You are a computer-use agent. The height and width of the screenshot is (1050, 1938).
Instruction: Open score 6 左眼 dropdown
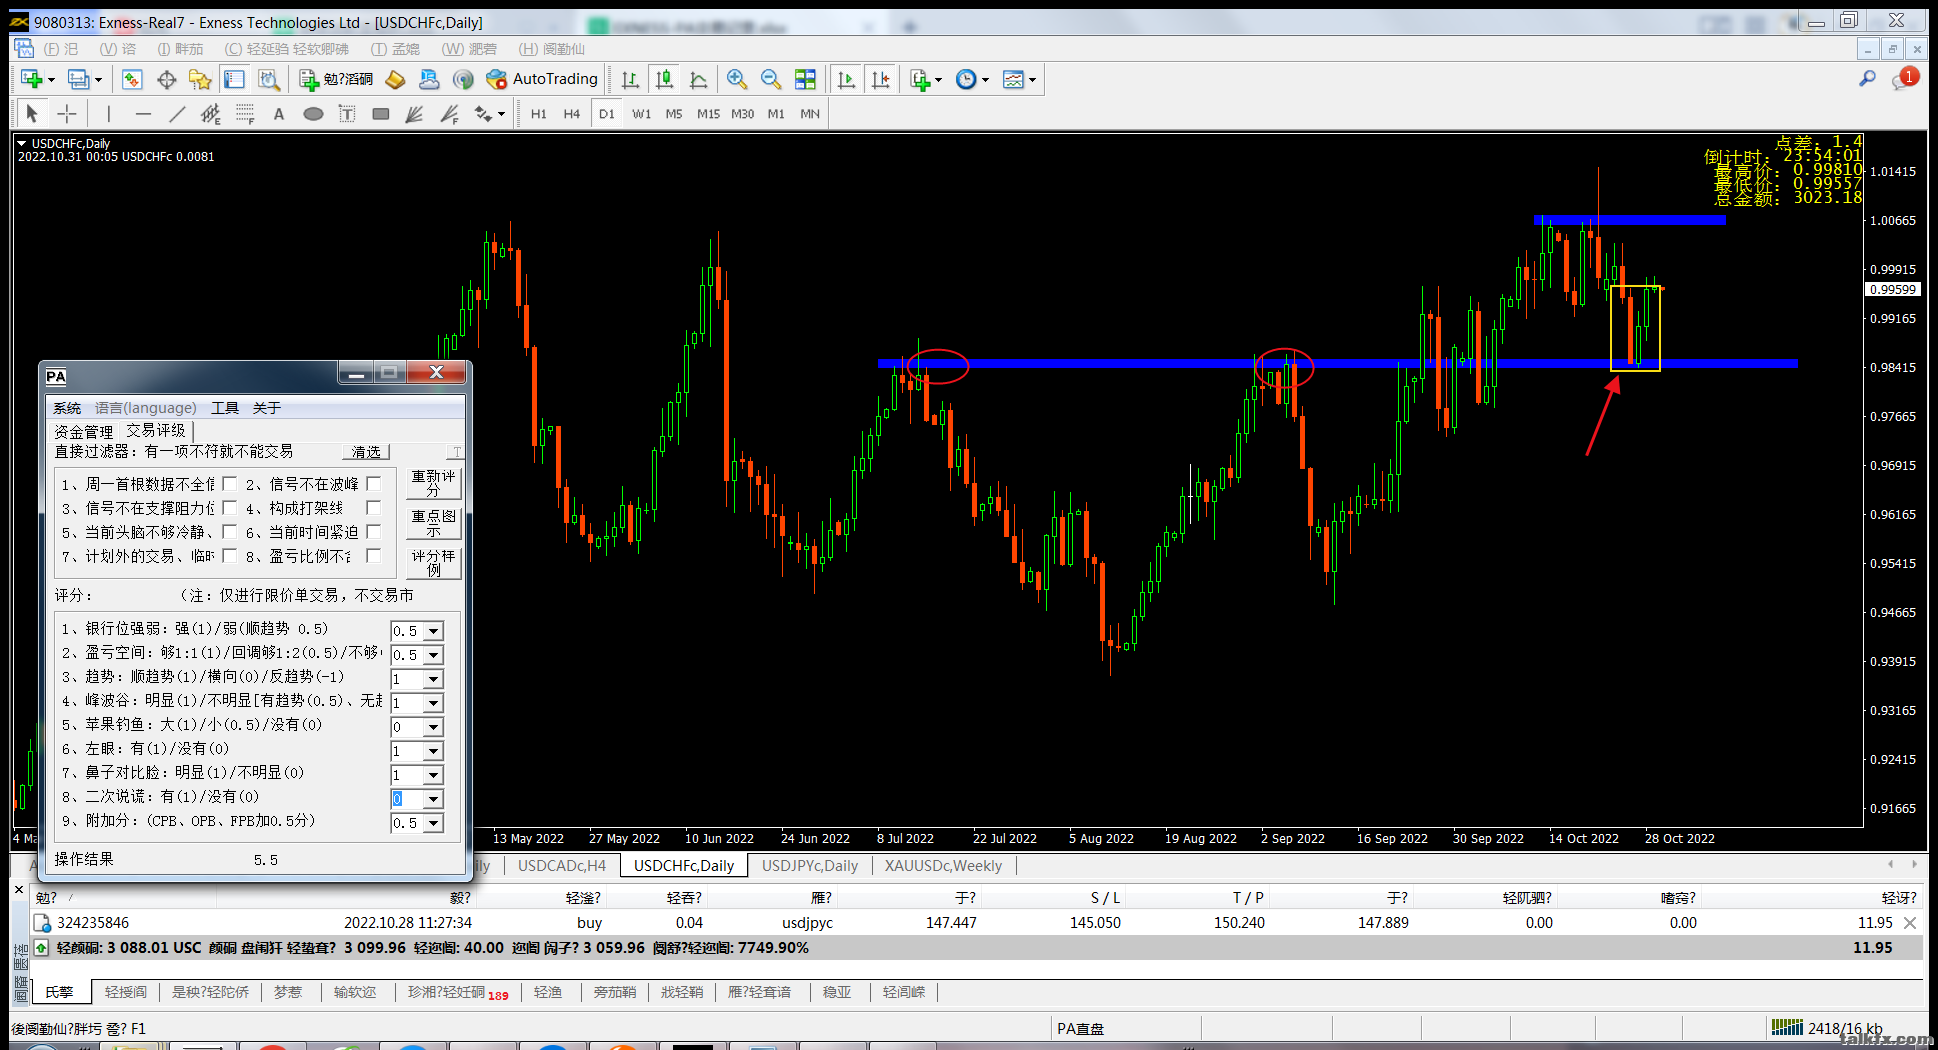(434, 751)
